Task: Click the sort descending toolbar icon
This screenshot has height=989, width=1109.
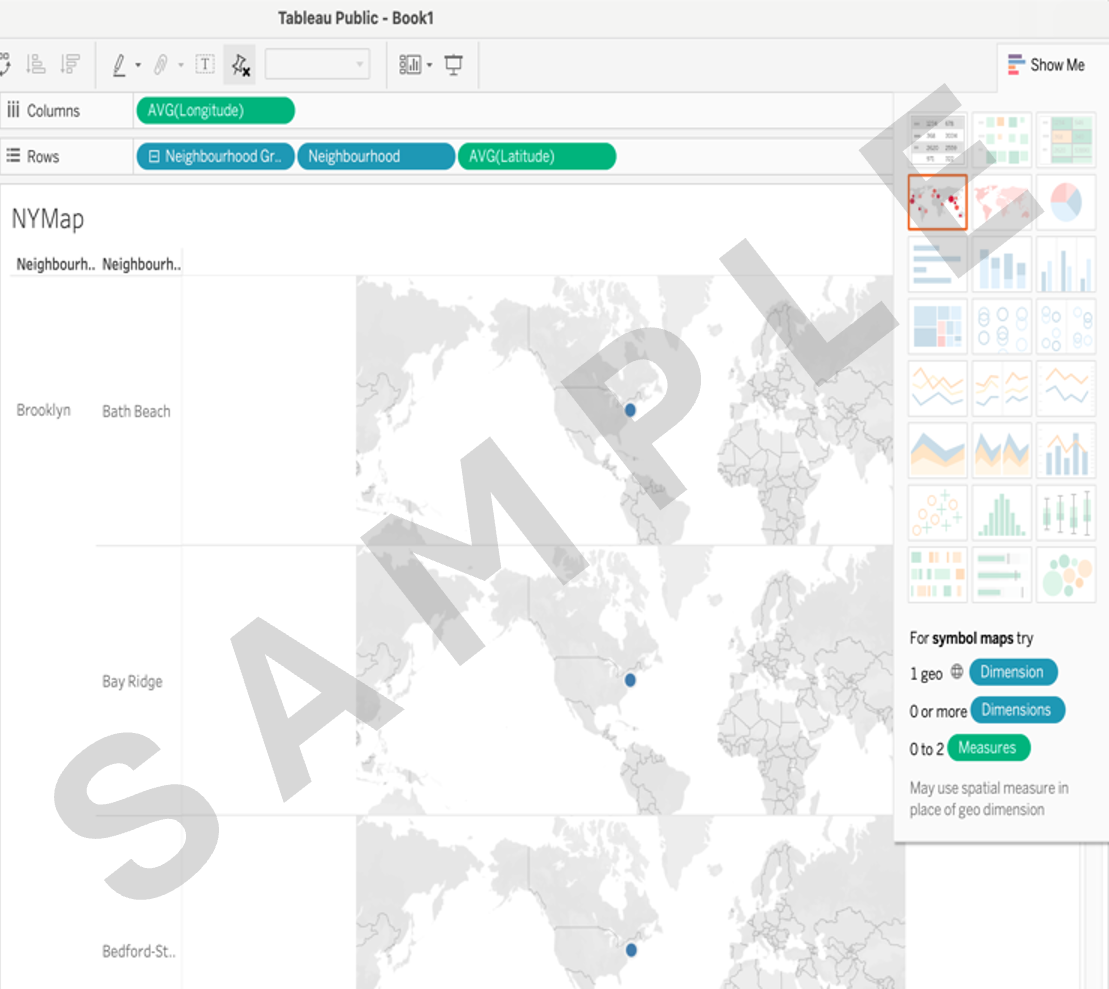Action: 70,65
